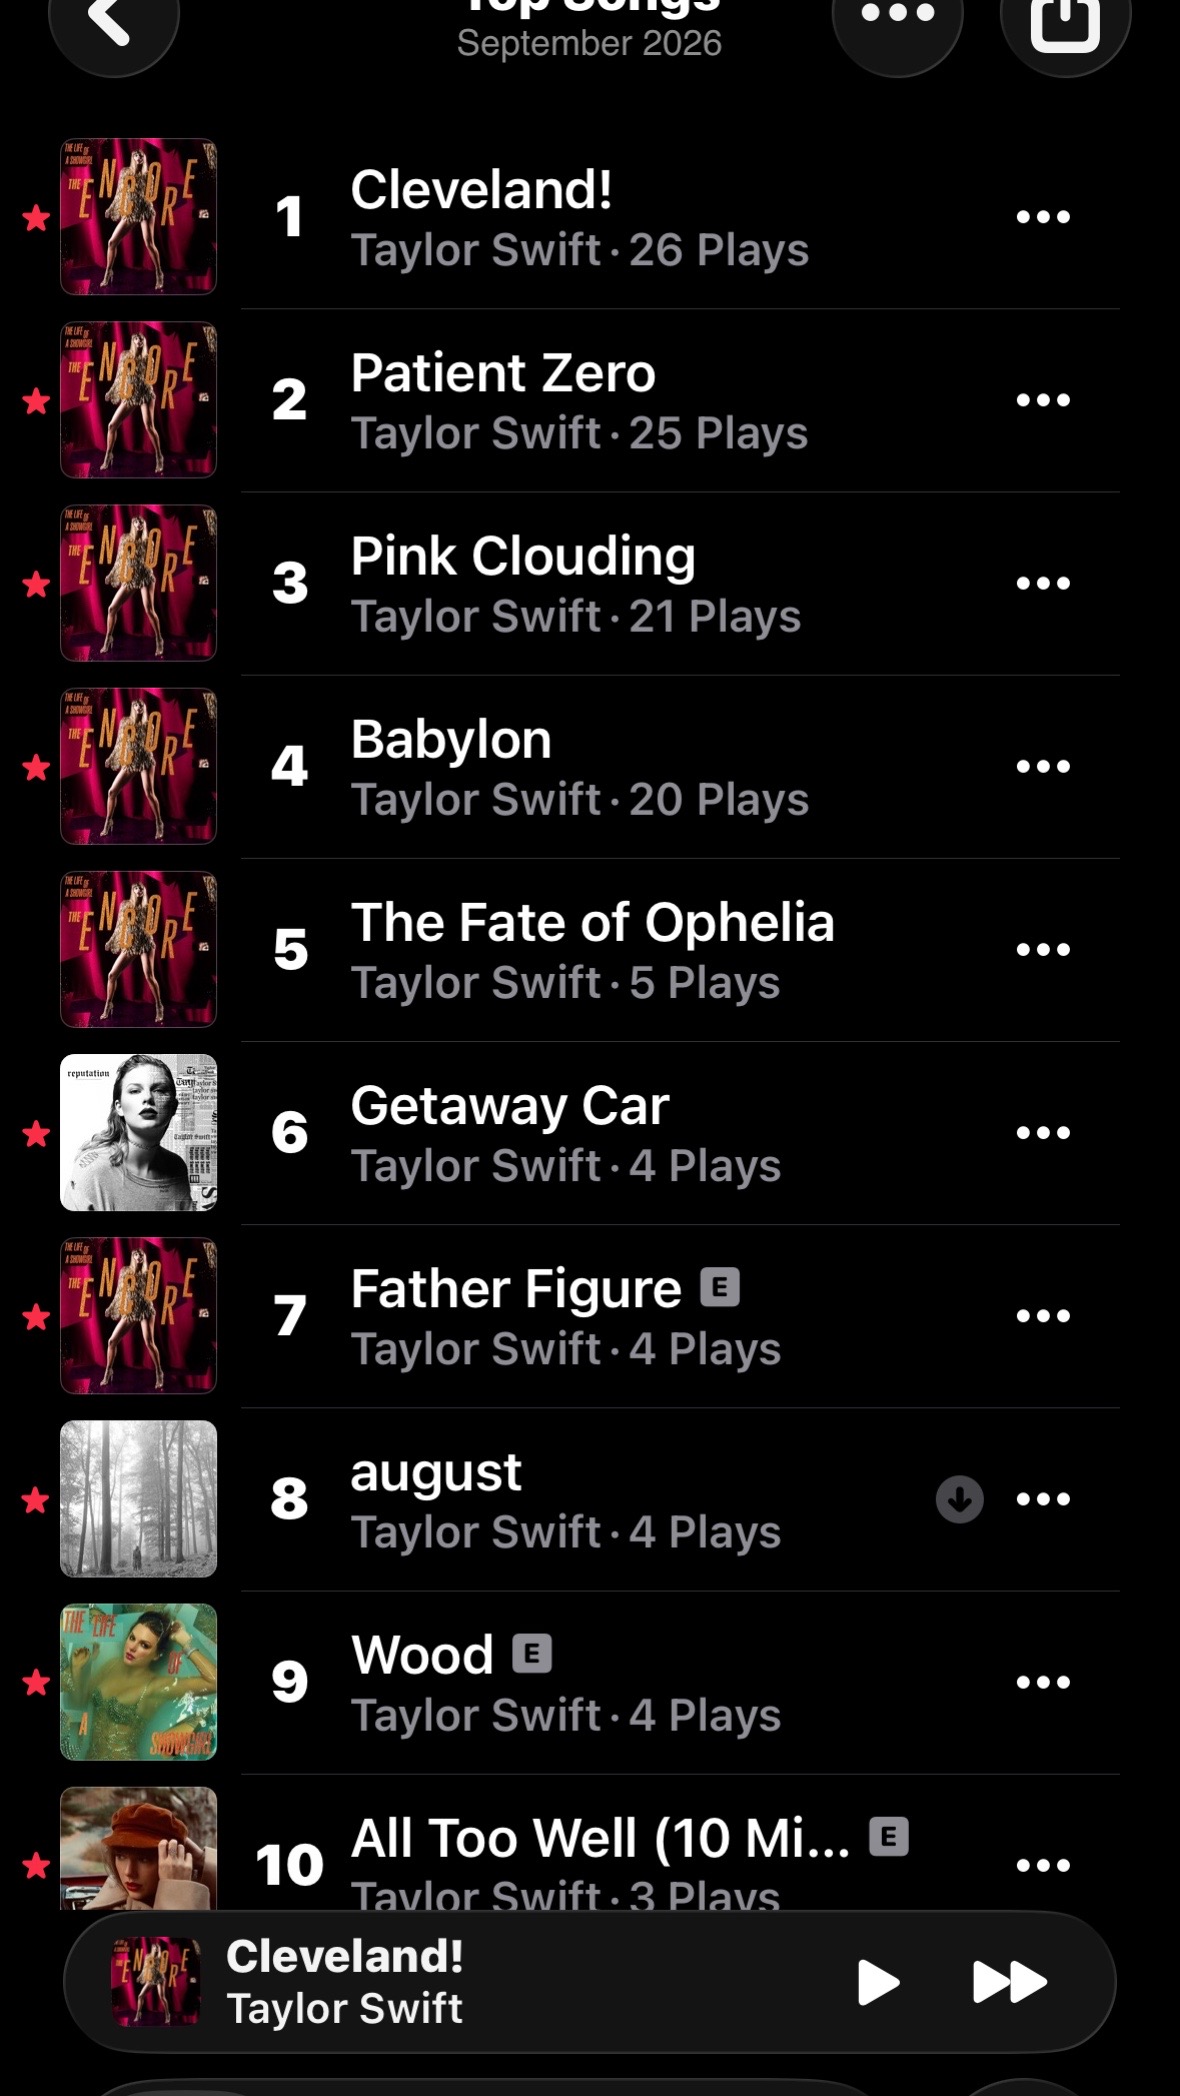Tap the All Too Well song title

tap(600, 1838)
